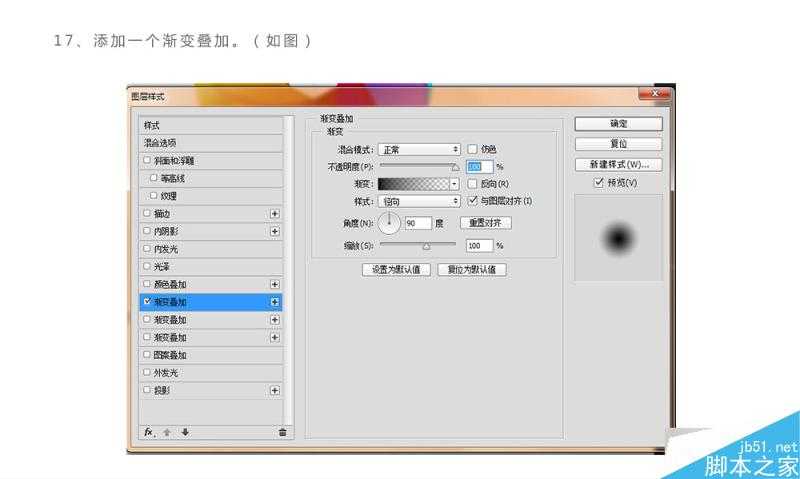The height and width of the screenshot is (479, 800).
Task: Click the angle dial control
Action: click(389, 221)
